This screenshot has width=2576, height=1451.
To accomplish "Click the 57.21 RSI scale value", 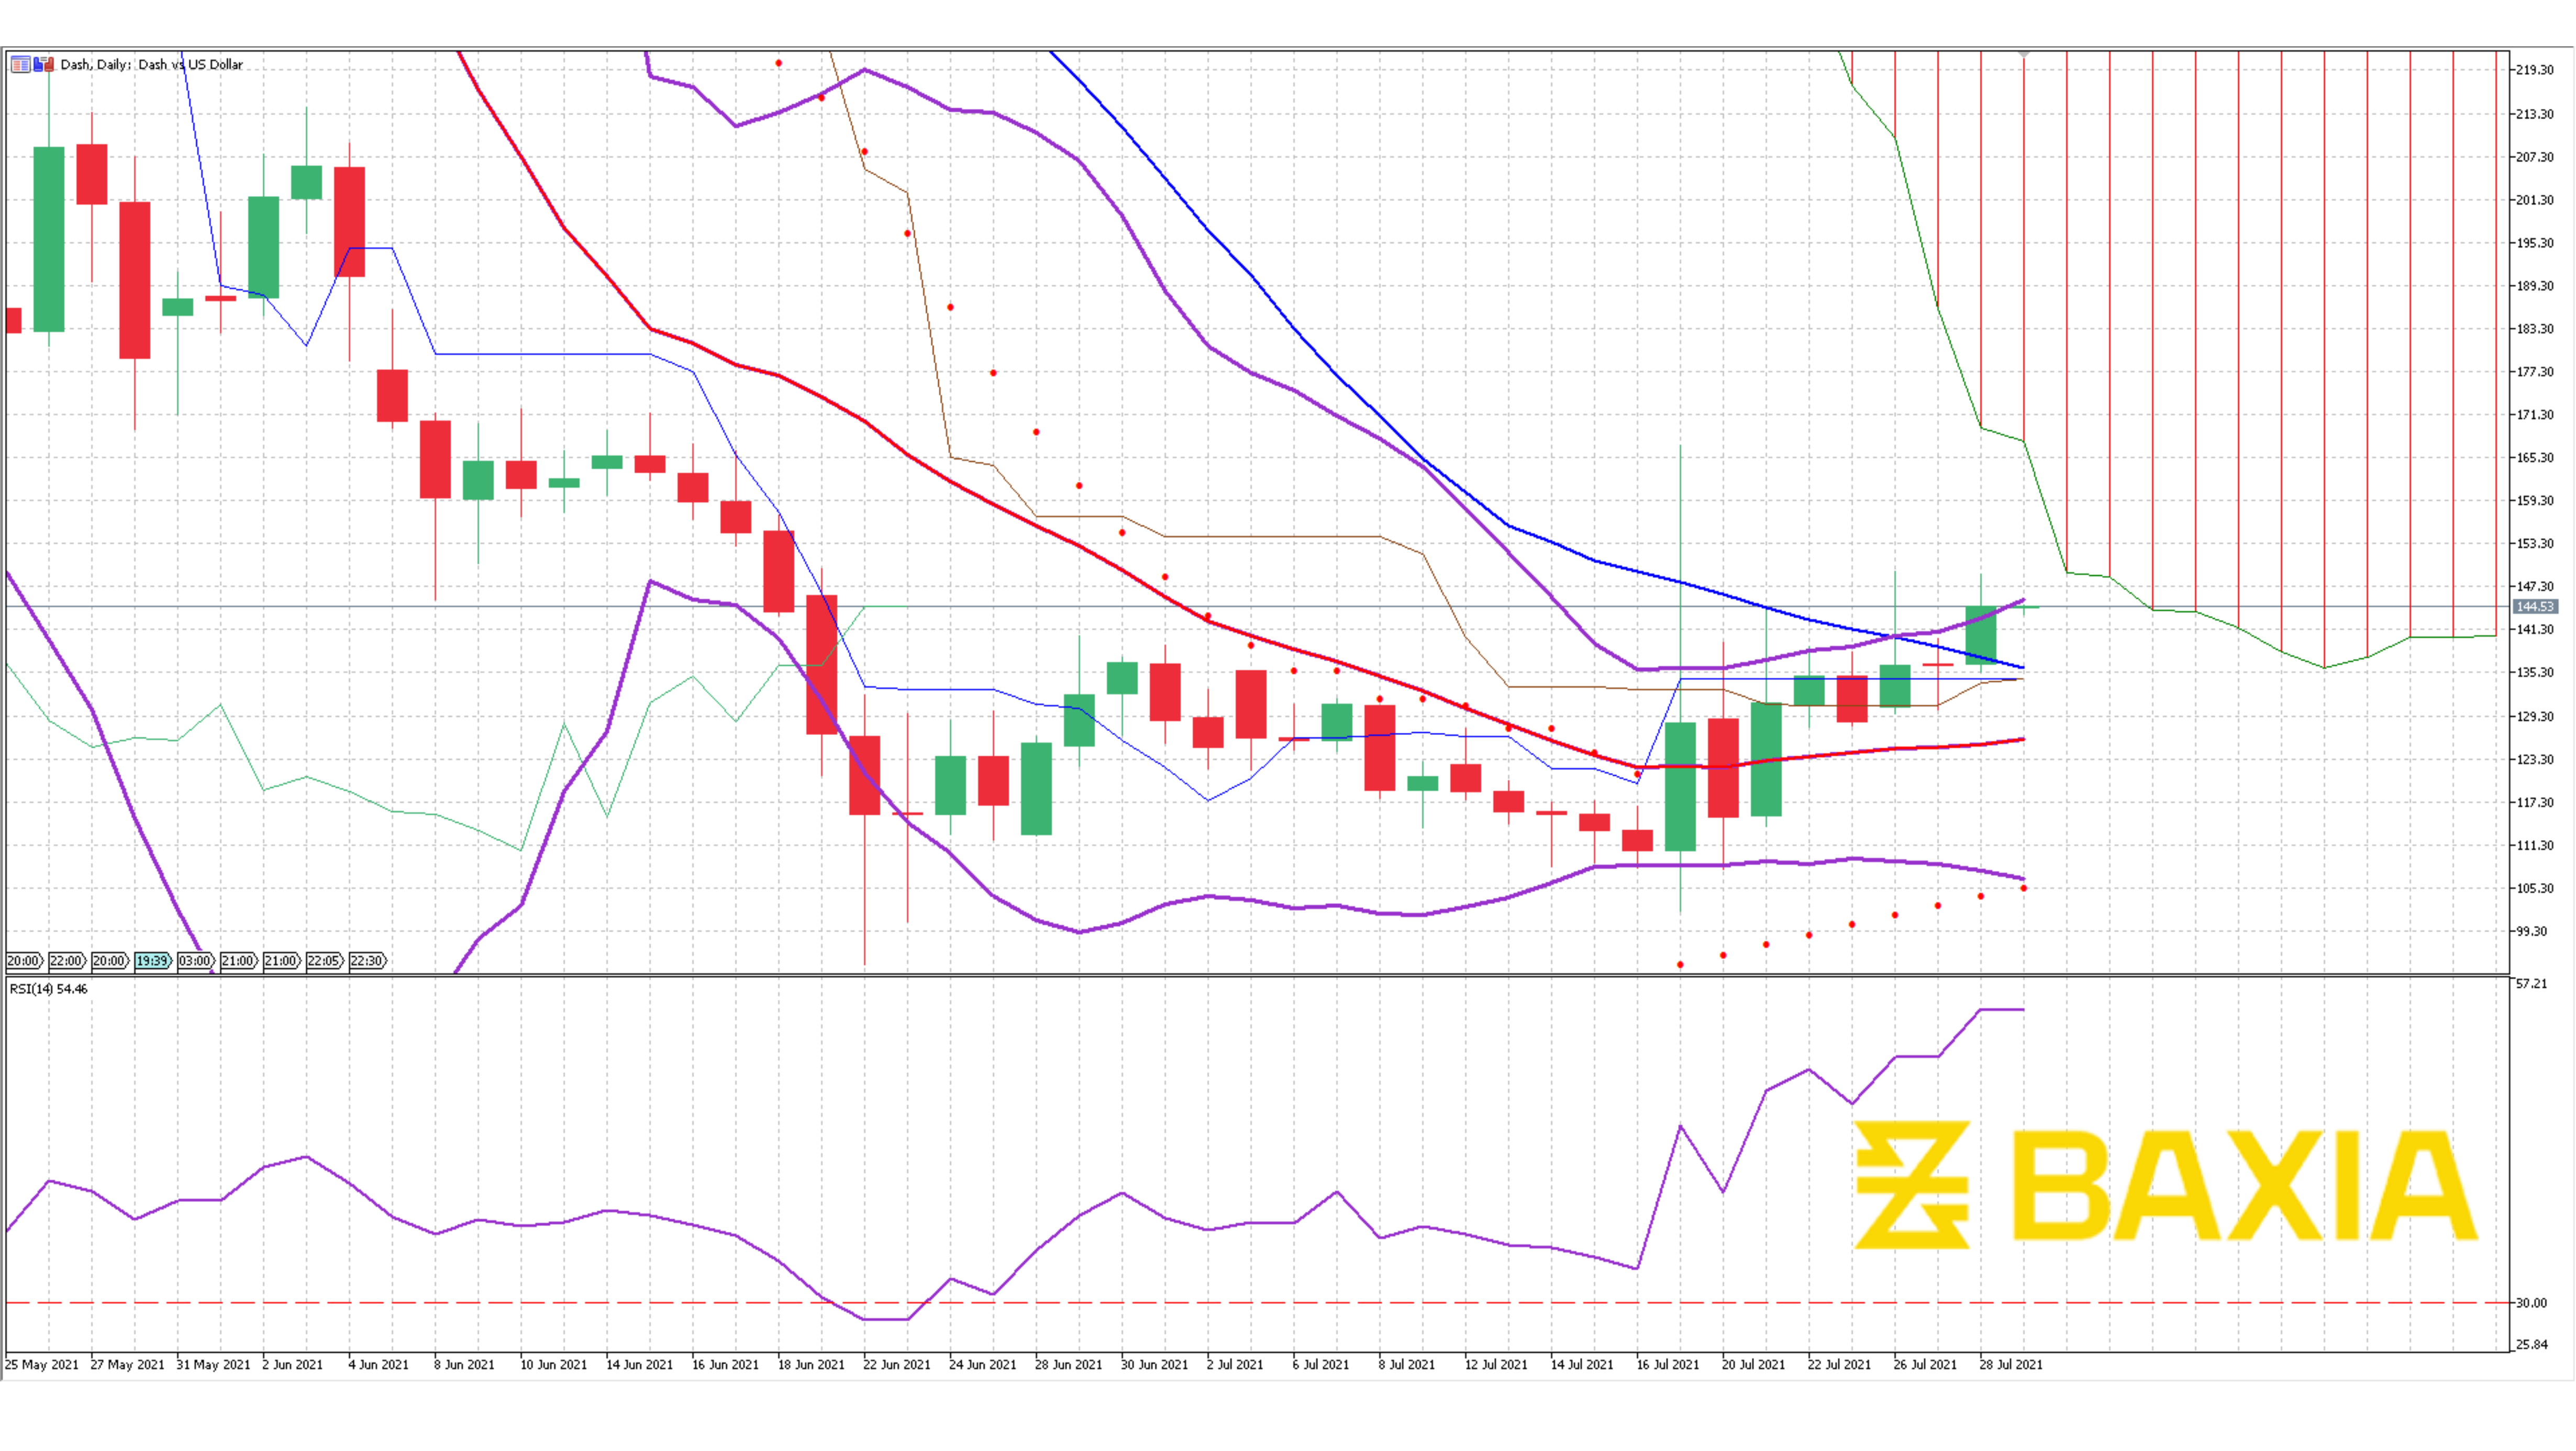I will 2532,984.
